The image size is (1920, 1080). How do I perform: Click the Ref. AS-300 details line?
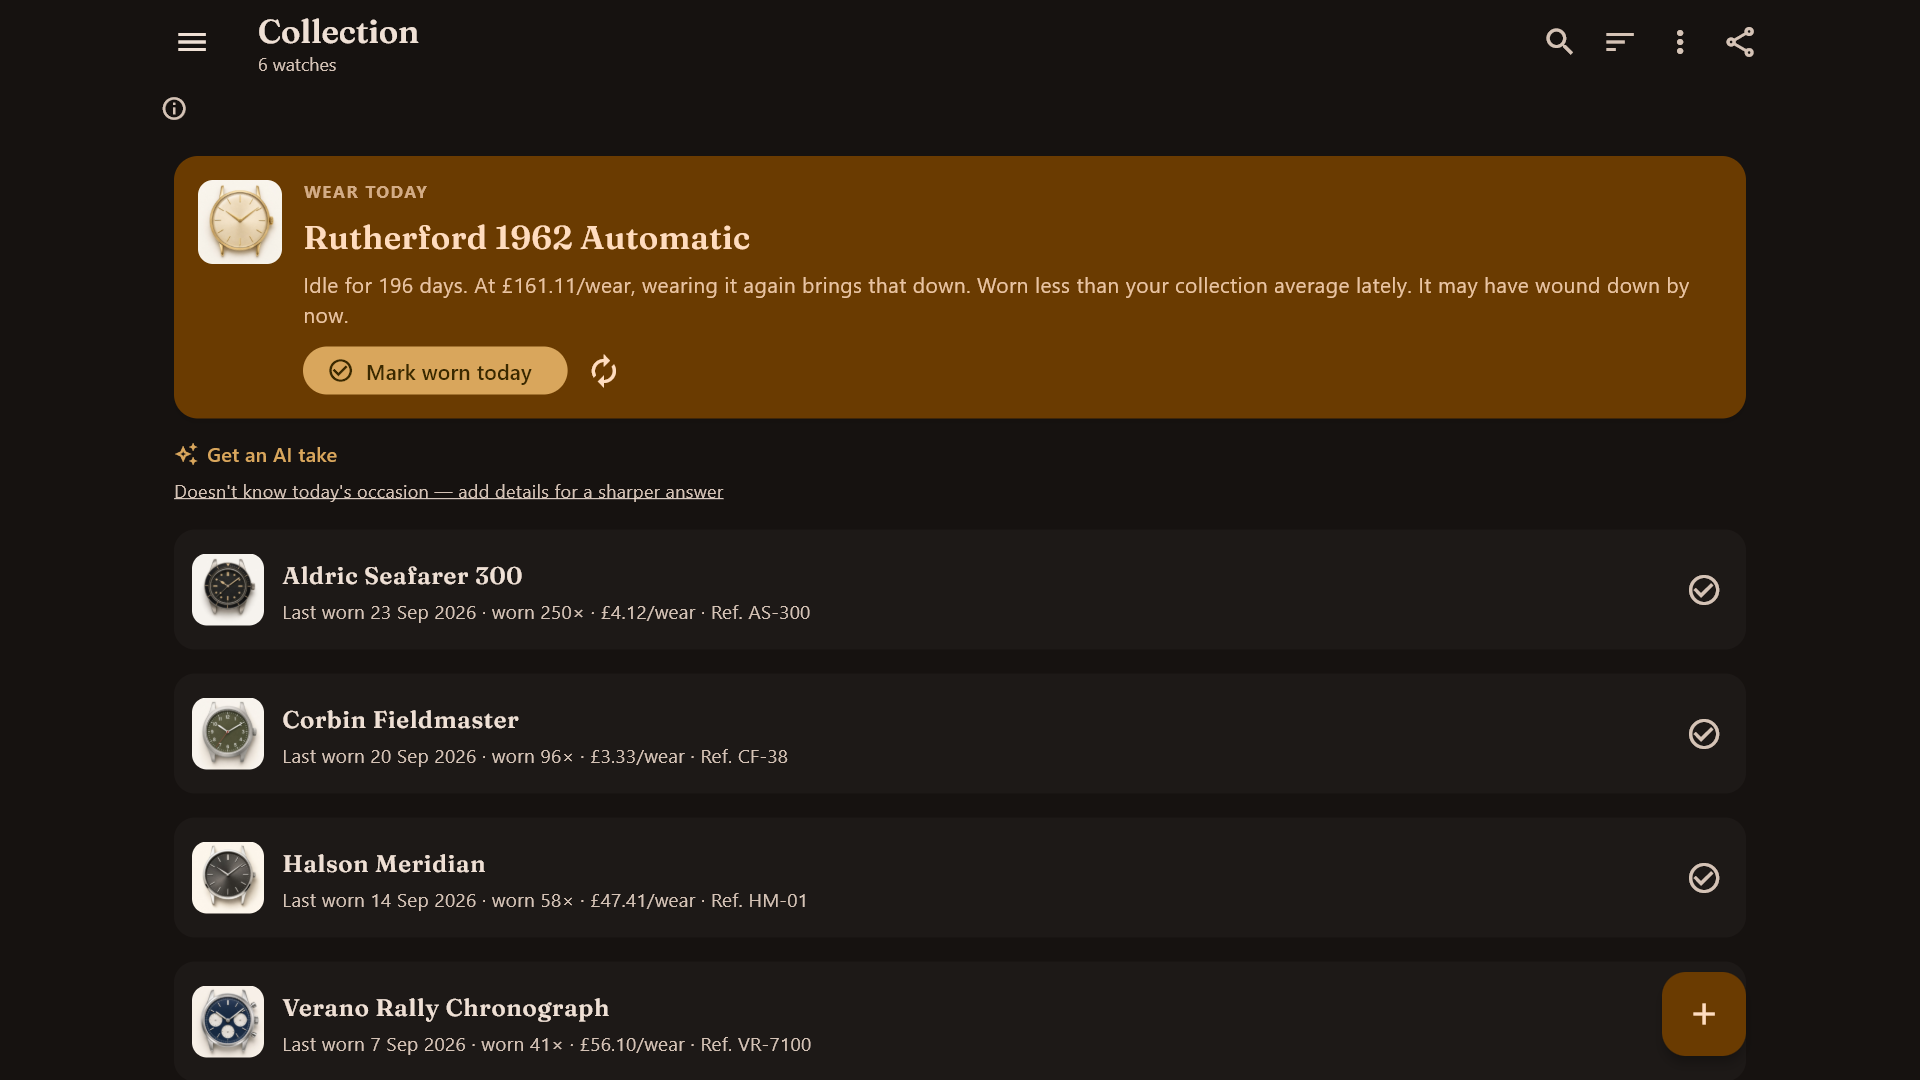[x=546, y=613]
